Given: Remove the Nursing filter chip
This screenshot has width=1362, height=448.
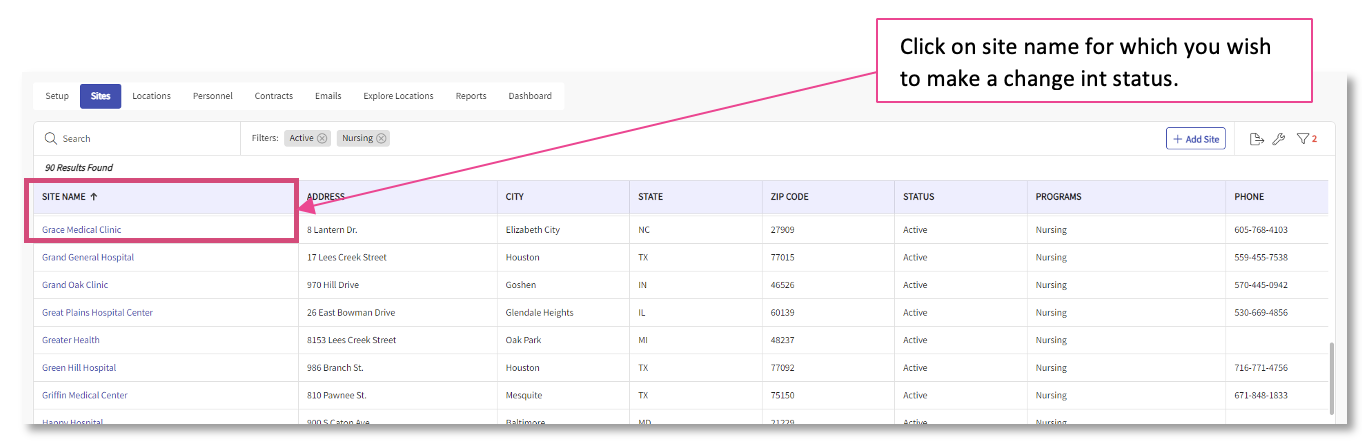Looking at the screenshot, I should [382, 139].
